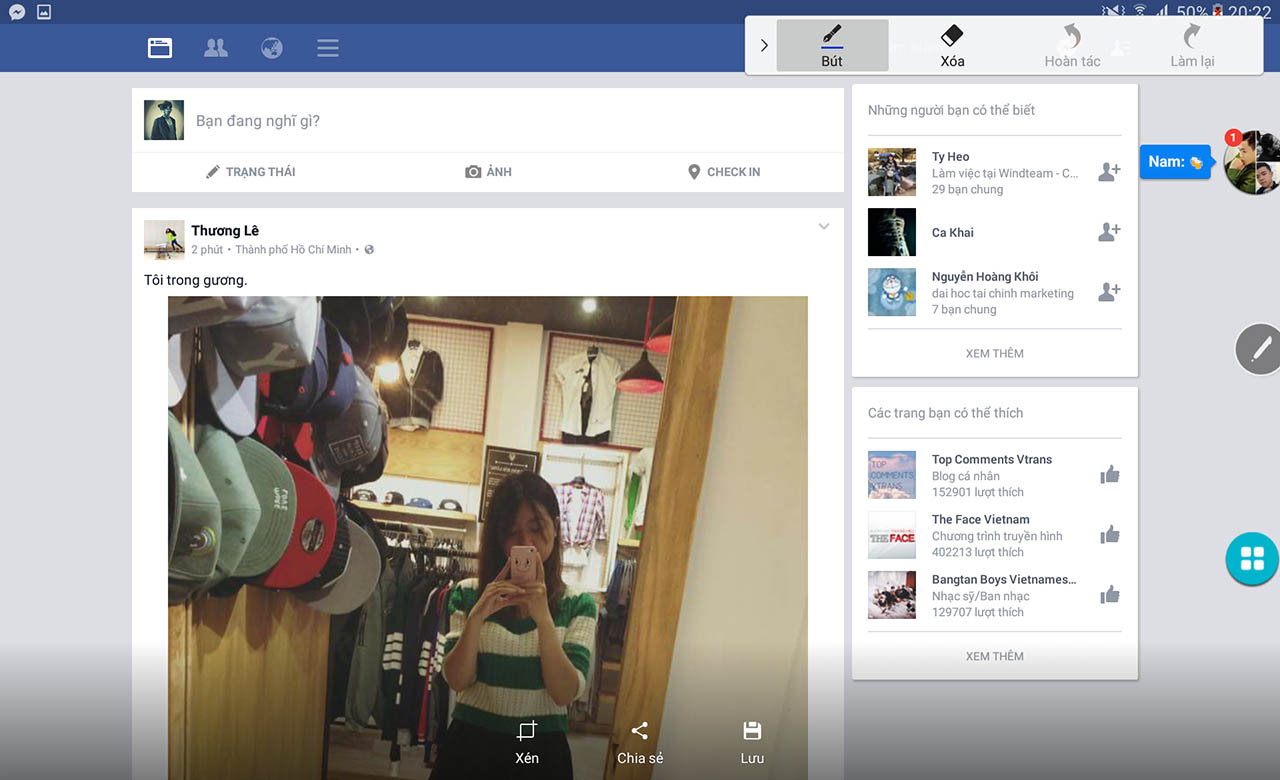Open the News Feed tab icon
The height and width of the screenshot is (780, 1280).
click(x=160, y=48)
